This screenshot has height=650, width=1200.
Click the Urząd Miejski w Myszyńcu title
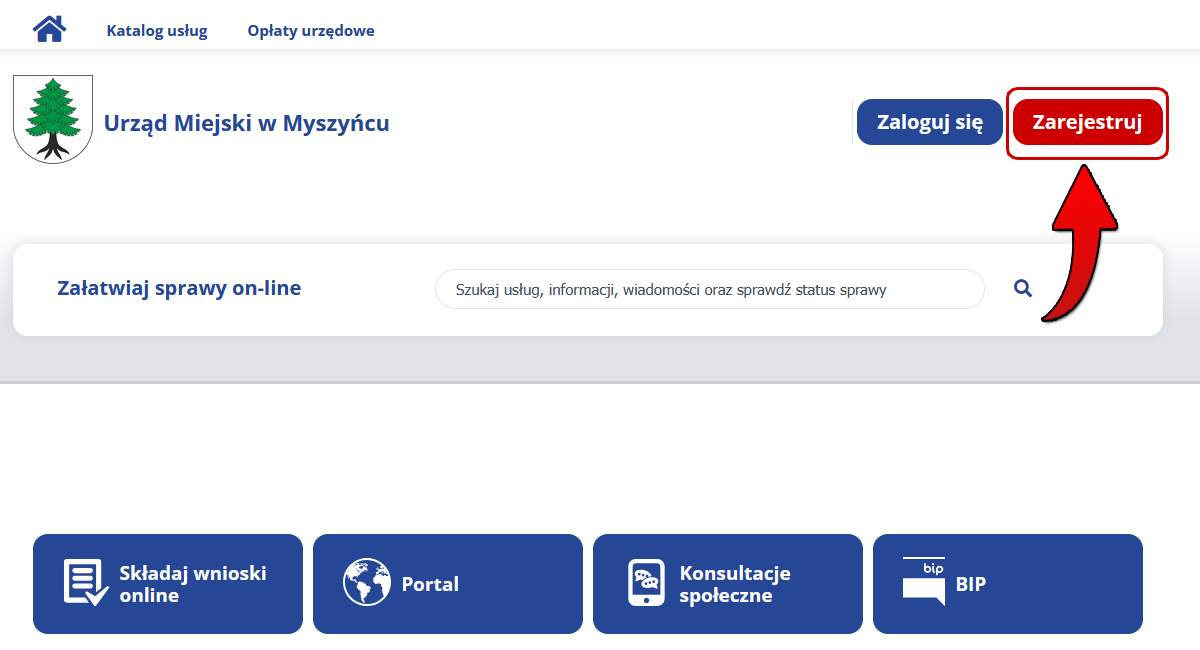pyautogui.click(x=247, y=123)
